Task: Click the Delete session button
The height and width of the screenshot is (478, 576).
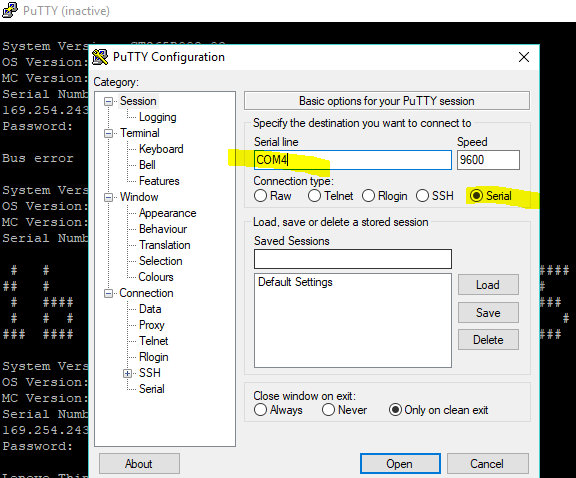Action: 488,340
